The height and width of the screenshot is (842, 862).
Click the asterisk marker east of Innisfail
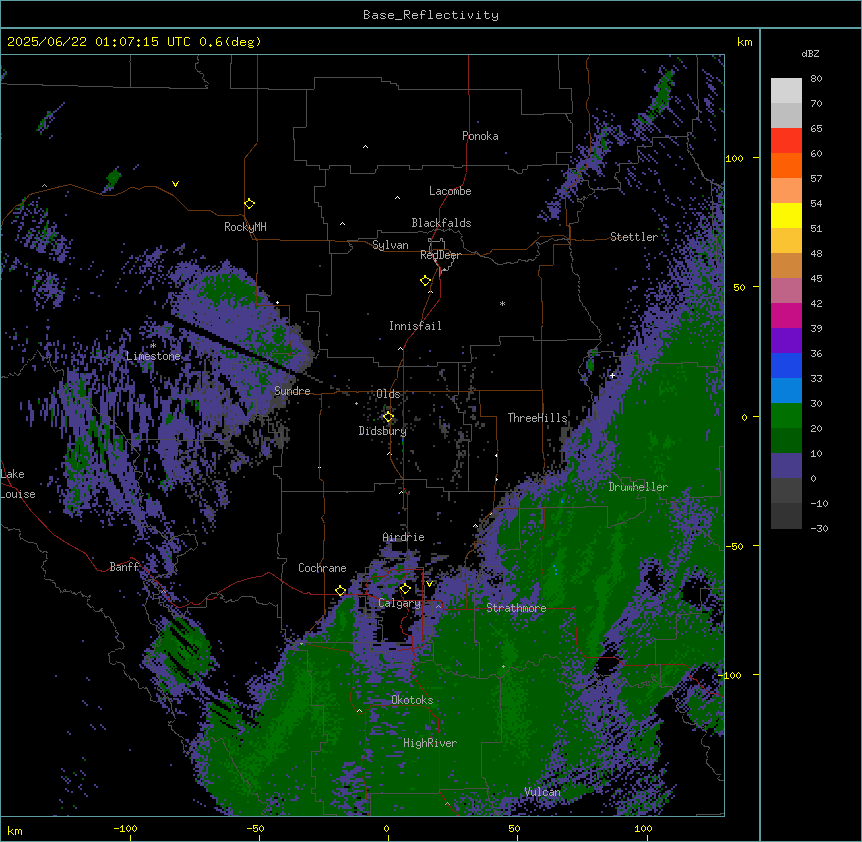point(502,303)
